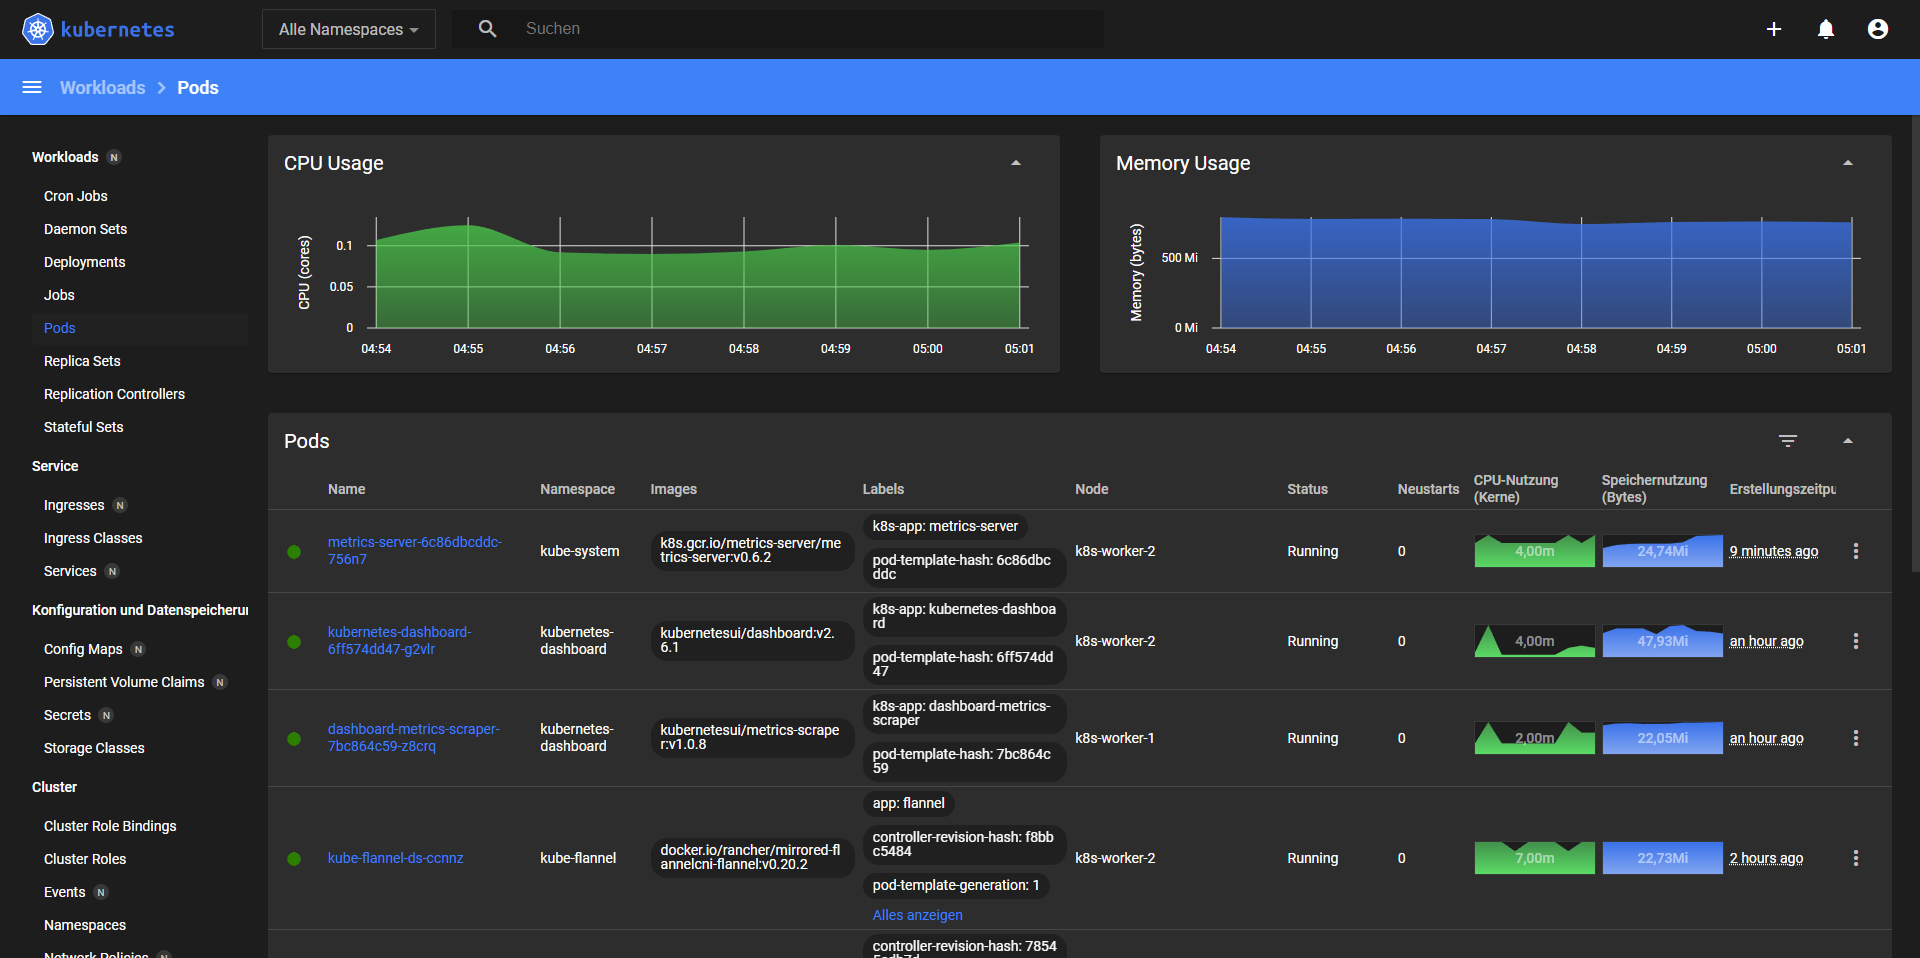Screen dimensions: 1920x958
Task: Click the 9 minutes ago creation time
Action: pyautogui.click(x=1774, y=551)
